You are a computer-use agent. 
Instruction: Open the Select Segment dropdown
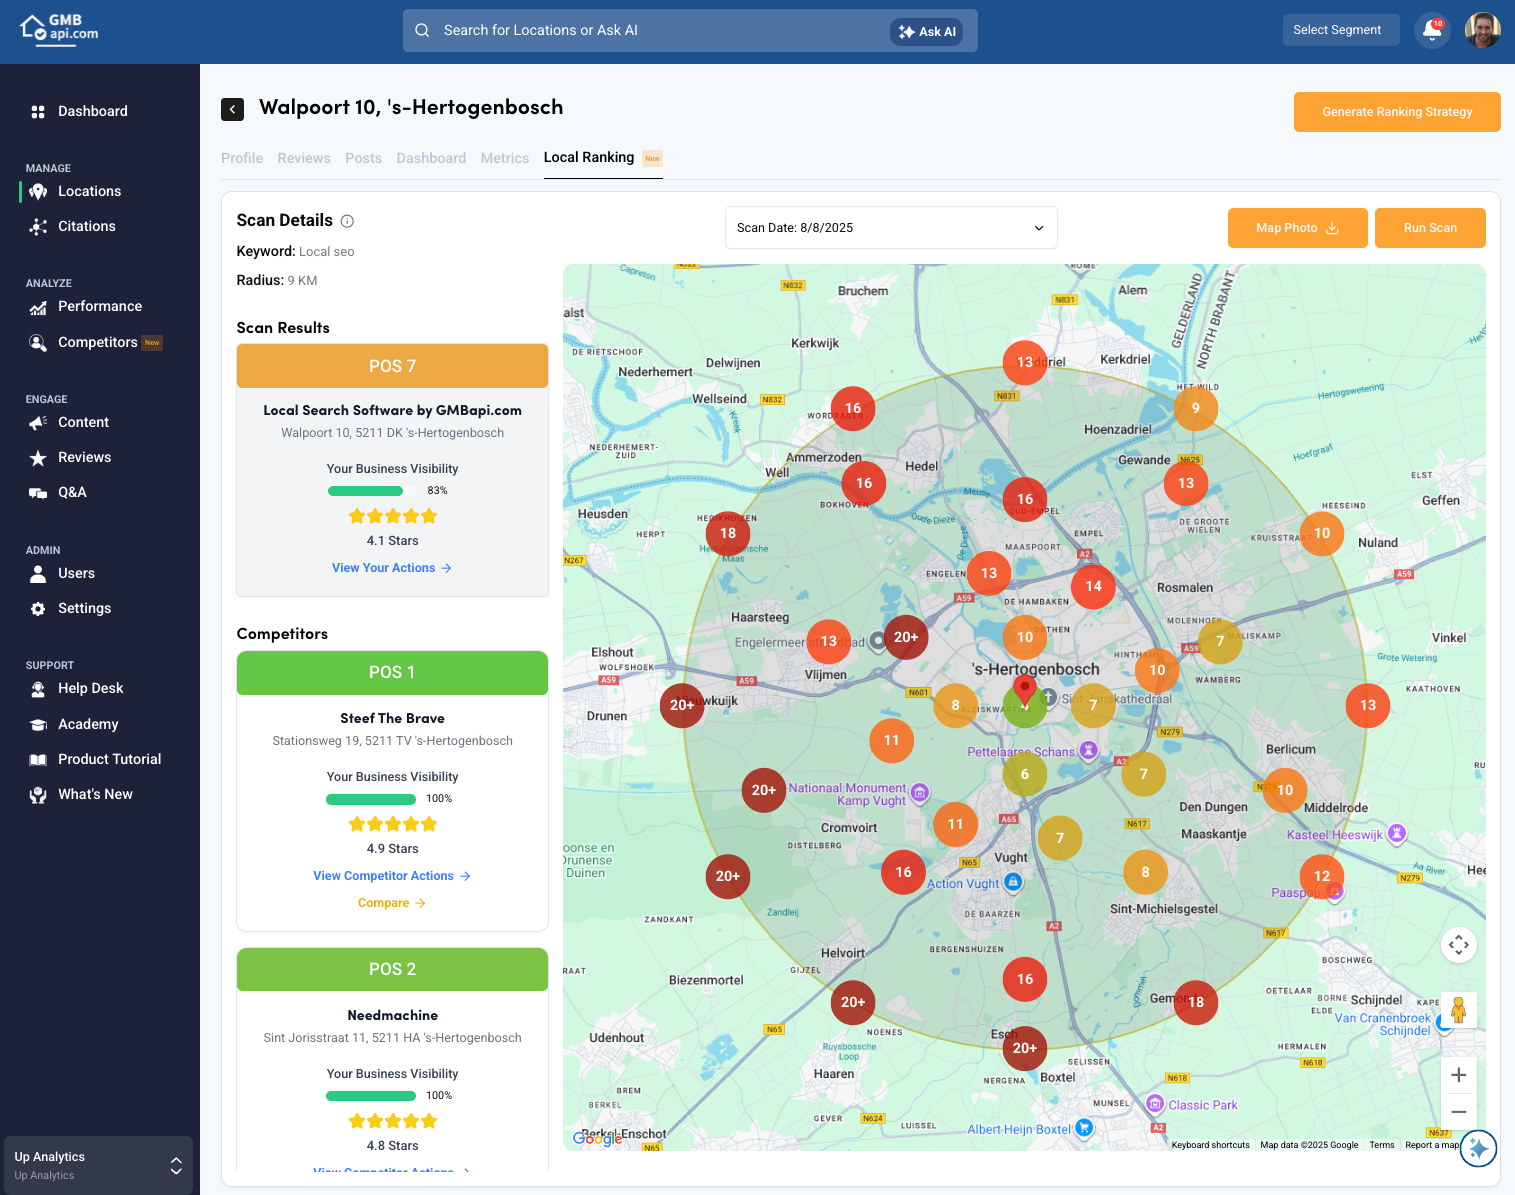click(1340, 30)
